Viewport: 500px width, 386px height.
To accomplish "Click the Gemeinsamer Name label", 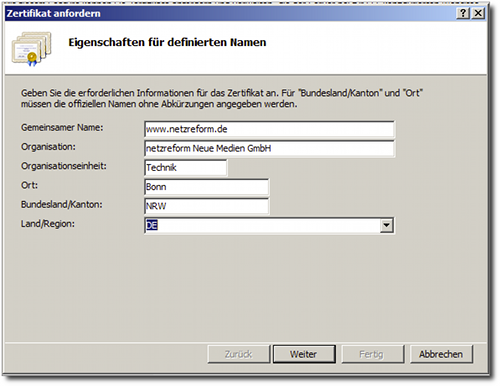I will coord(62,128).
